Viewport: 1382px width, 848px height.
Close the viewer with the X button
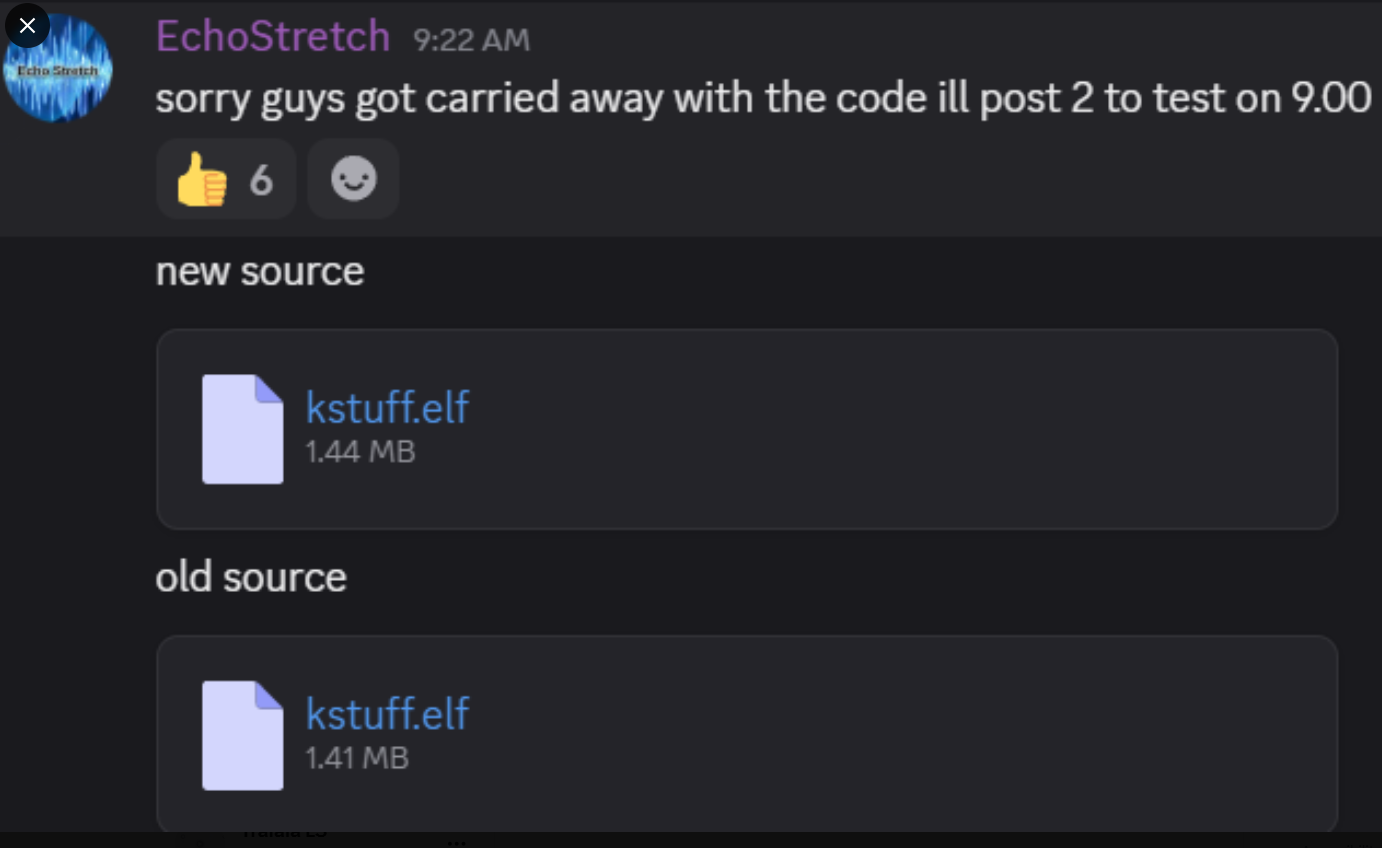click(27, 26)
